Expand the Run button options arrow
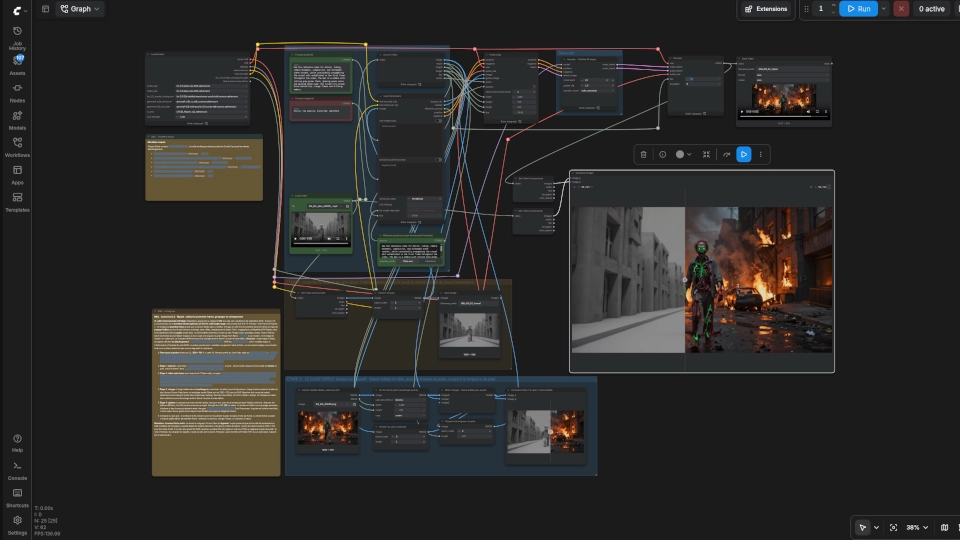The width and height of the screenshot is (960, 540). 883,9
